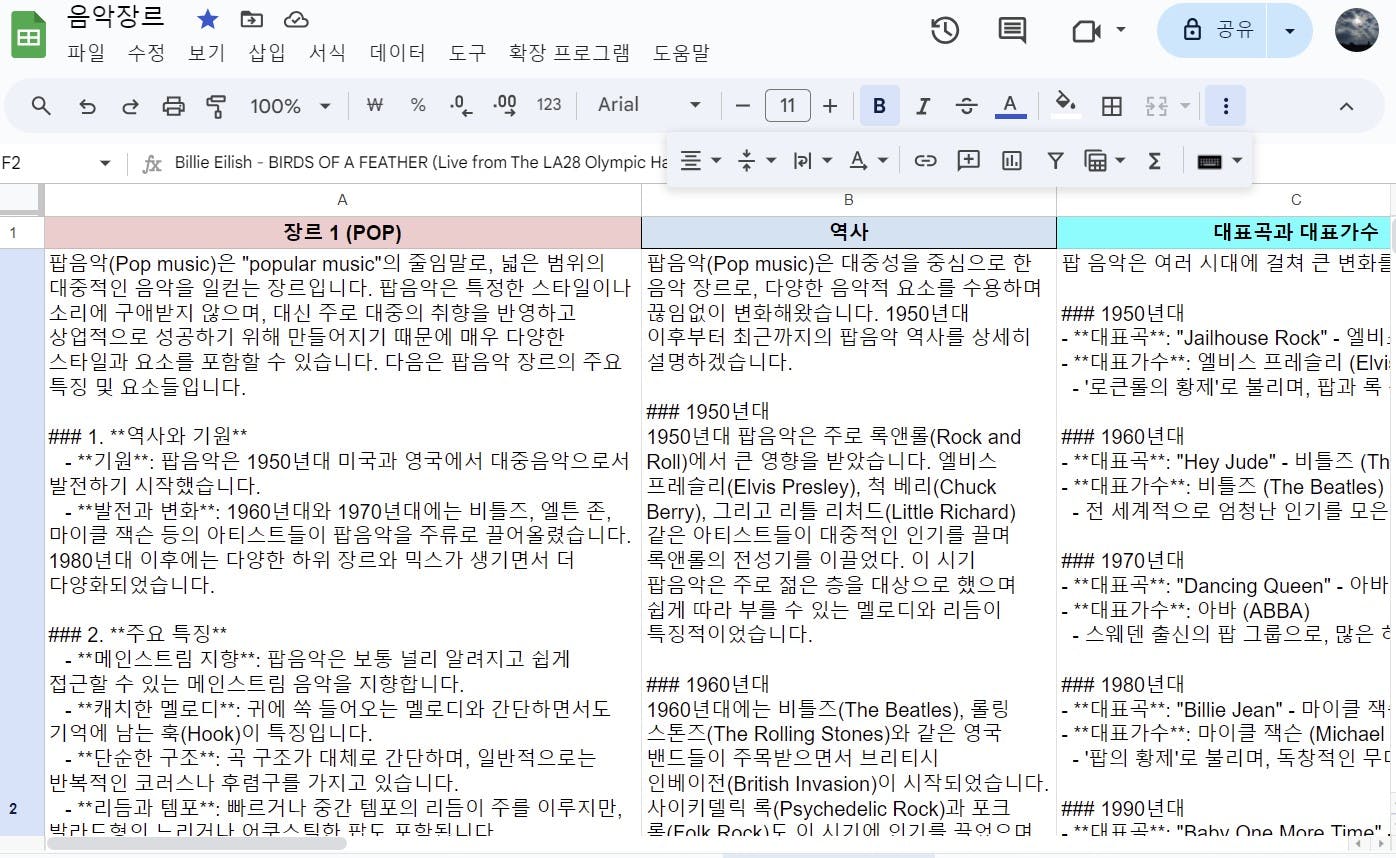
Task: Open the fill color picker
Action: (x=1066, y=106)
